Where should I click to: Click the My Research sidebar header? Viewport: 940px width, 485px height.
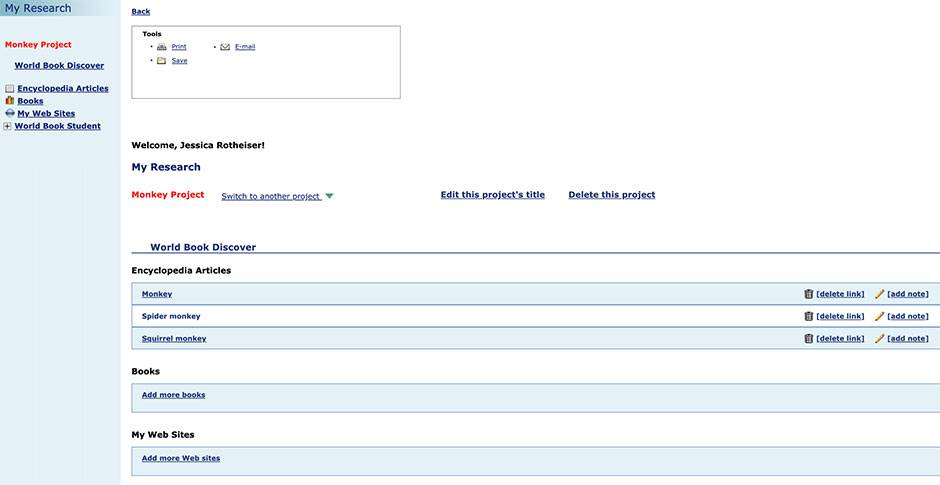pyautogui.click(x=38, y=8)
